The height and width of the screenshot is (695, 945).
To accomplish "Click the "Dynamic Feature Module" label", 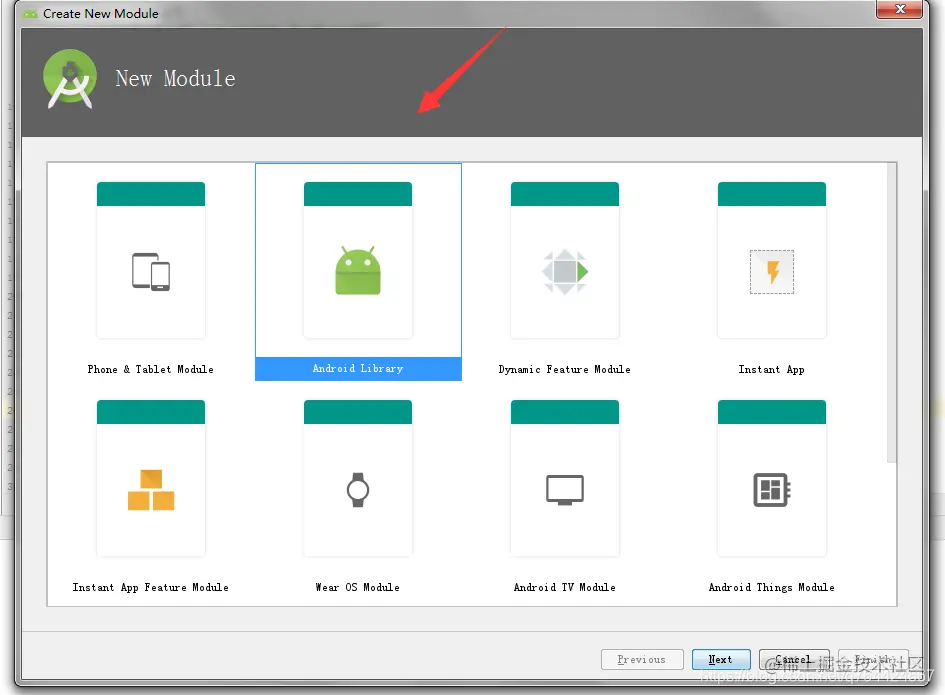I will pyautogui.click(x=565, y=369).
